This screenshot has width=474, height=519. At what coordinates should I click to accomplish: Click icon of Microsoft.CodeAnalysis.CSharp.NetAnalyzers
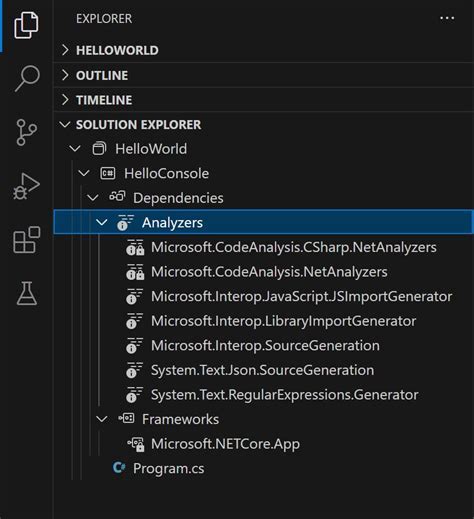pyautogui.click(x=135, y=247)
